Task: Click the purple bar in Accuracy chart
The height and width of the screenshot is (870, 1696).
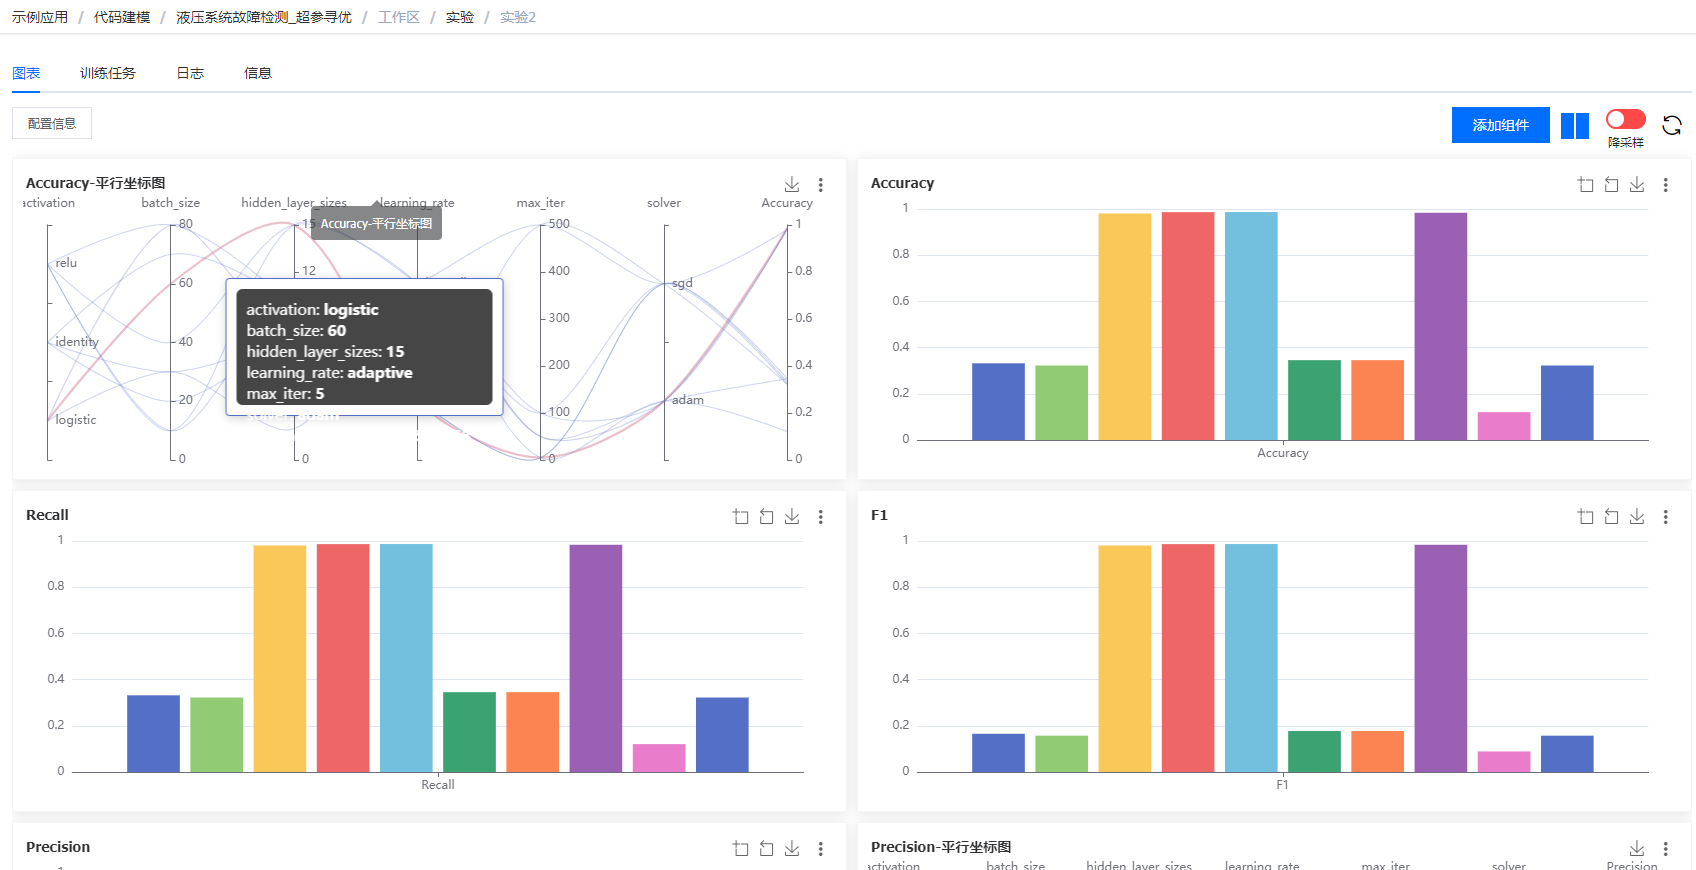Action: click(1441, 326)
